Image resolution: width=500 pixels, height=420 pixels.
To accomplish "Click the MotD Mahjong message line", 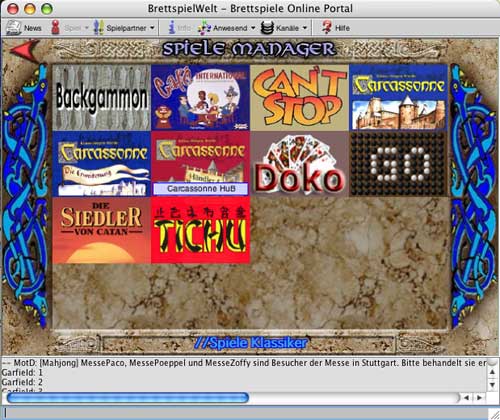I will (x=244, y=363).
